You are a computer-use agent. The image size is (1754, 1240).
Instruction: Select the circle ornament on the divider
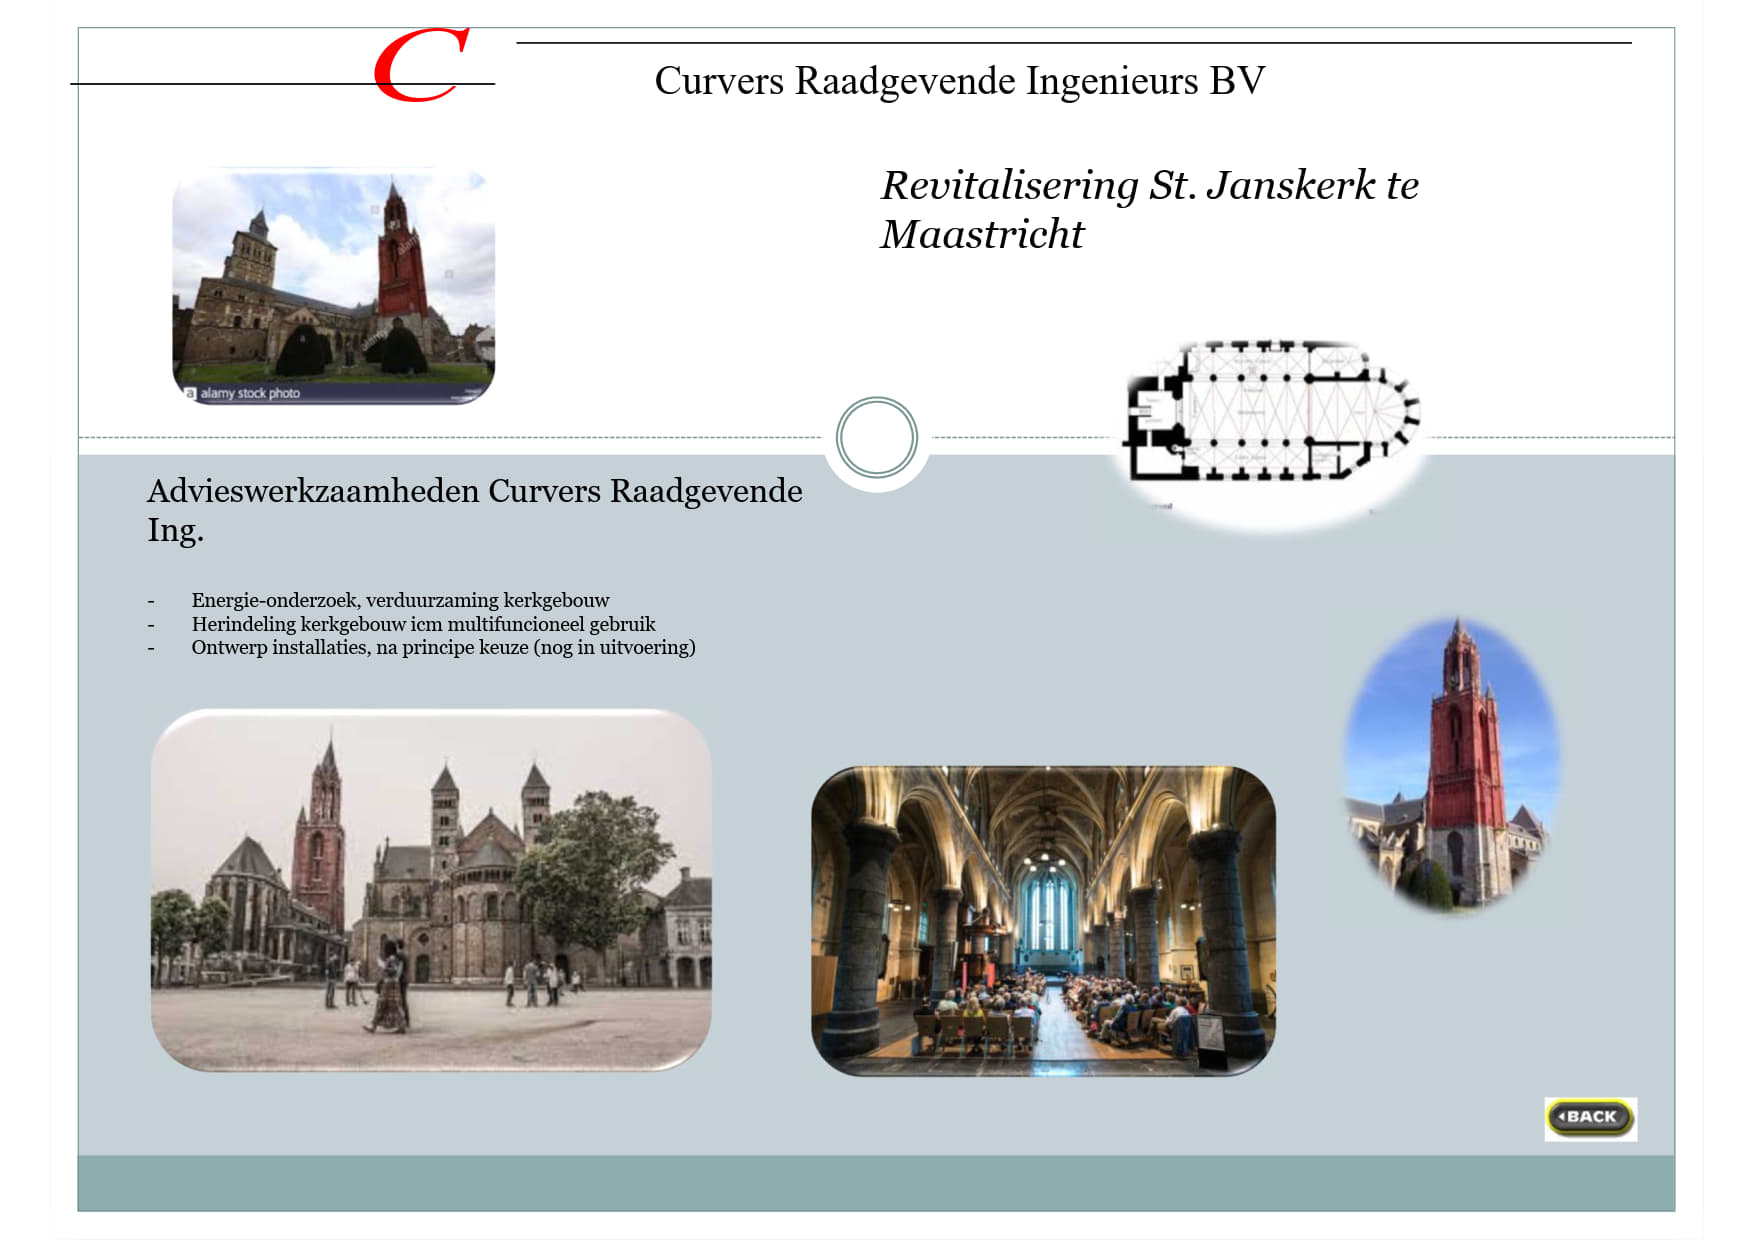[876, 438]
